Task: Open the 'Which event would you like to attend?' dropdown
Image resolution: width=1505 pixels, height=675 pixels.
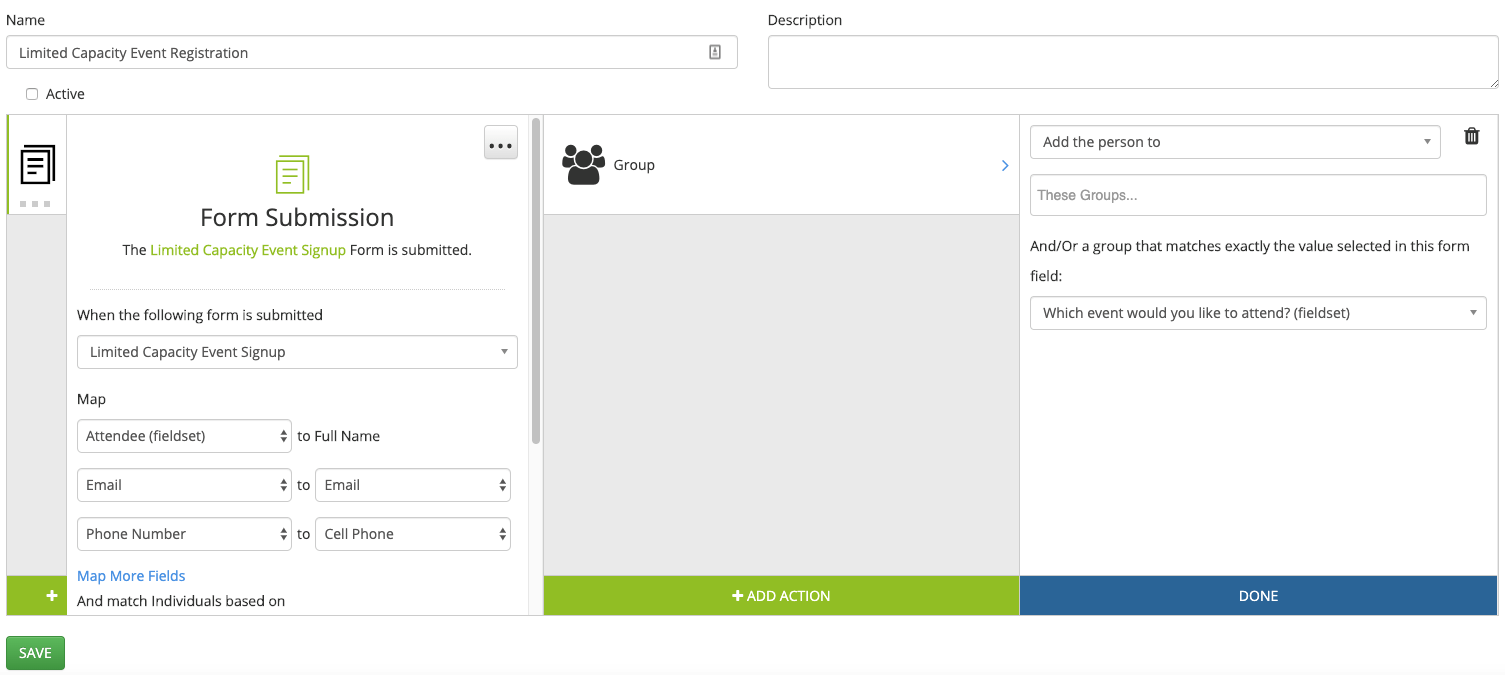Action: point(1258,312)
